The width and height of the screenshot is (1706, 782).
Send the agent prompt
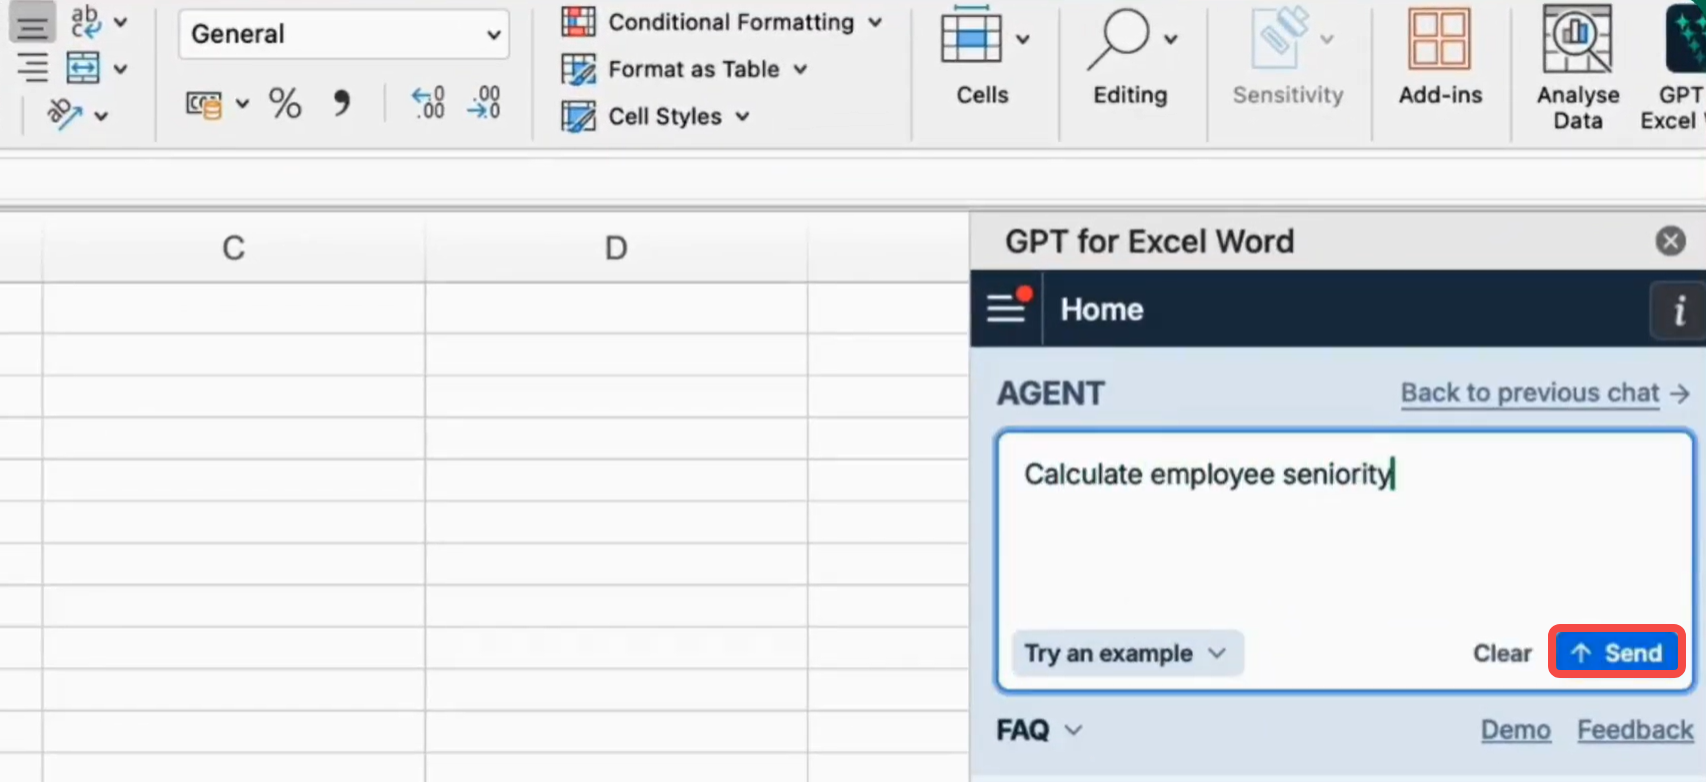tap(1616, 653)
